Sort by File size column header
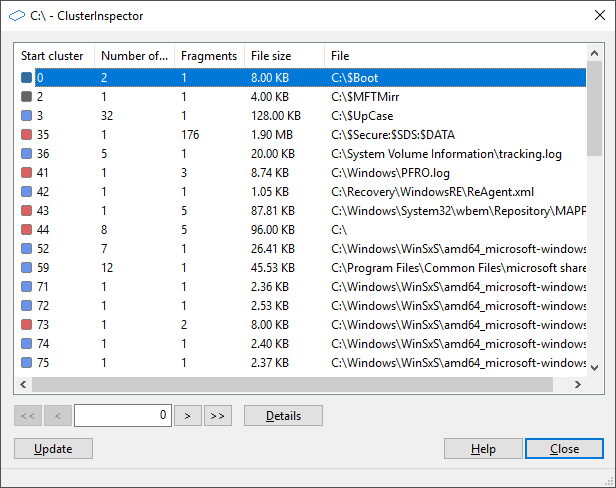 pyautogui.click(x=284, y=56)
